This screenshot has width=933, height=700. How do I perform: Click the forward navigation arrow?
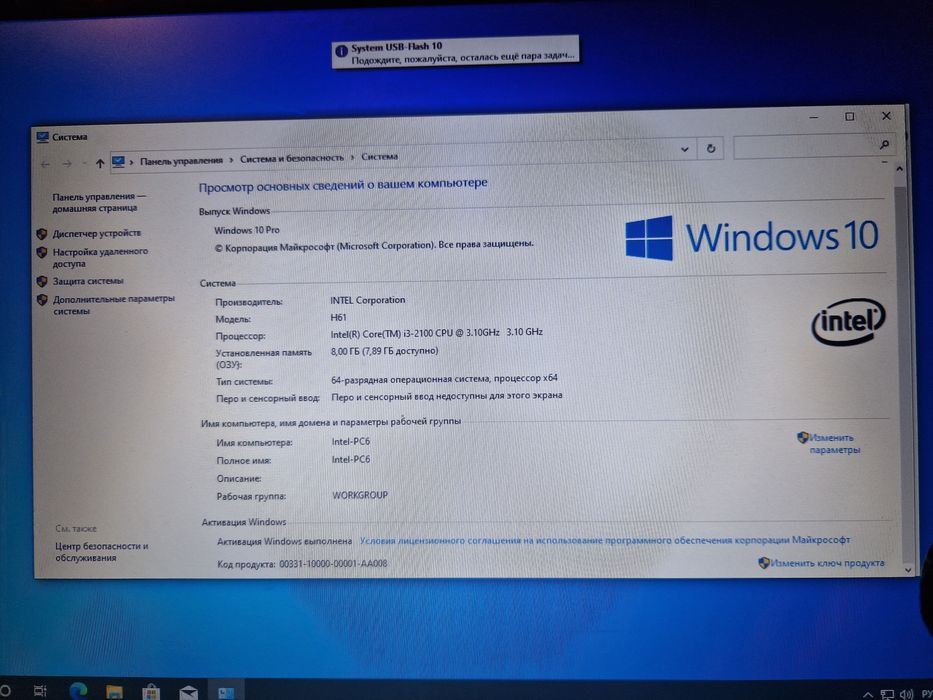(x=67, y=164)
